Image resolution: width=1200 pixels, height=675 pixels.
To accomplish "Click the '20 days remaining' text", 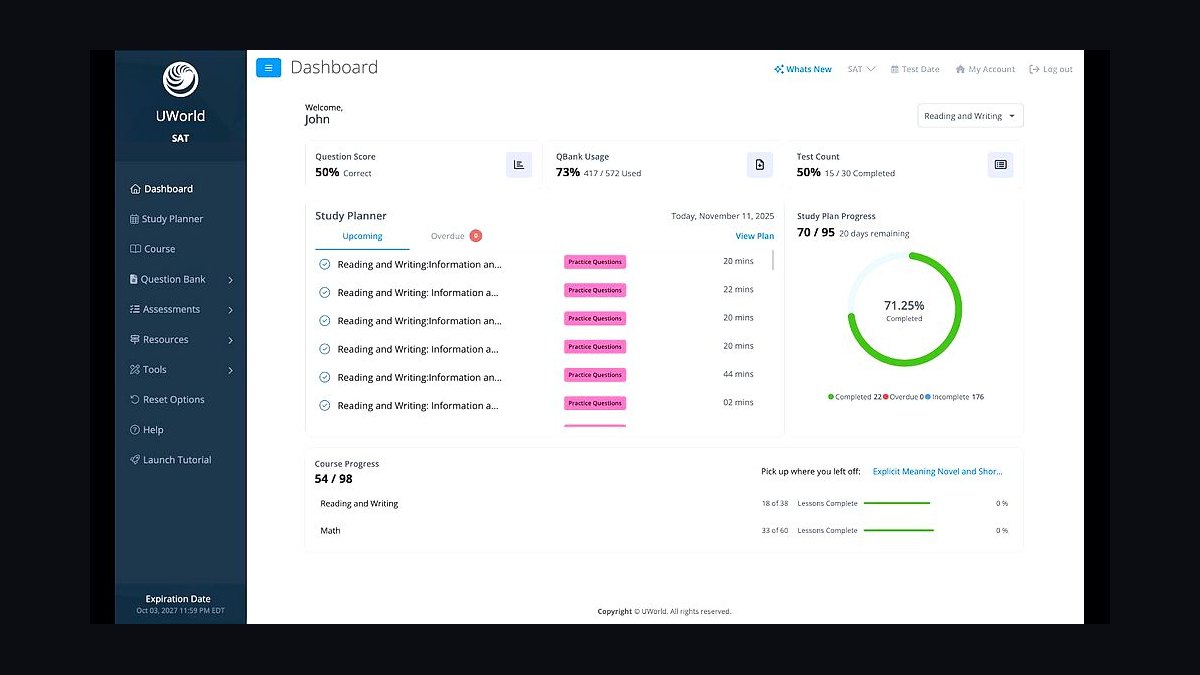I will [874, 234].
